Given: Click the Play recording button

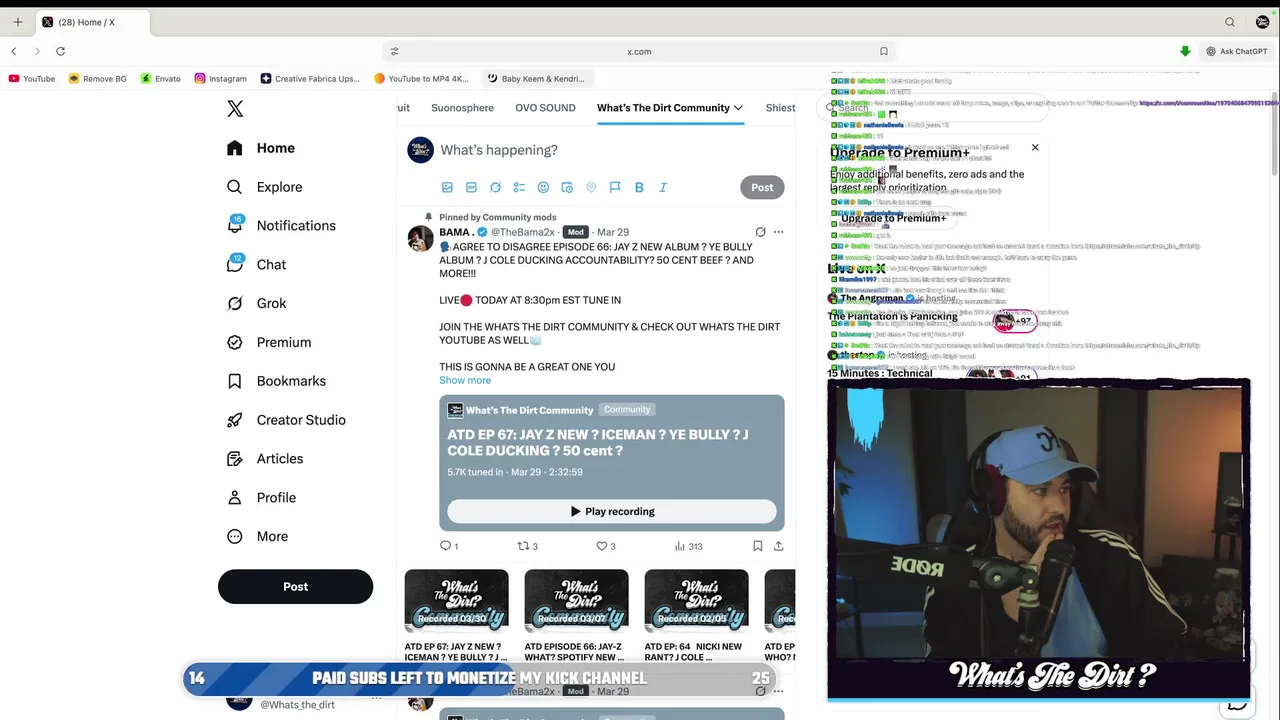Looking at the screenshot, I should tap(612, 511).
